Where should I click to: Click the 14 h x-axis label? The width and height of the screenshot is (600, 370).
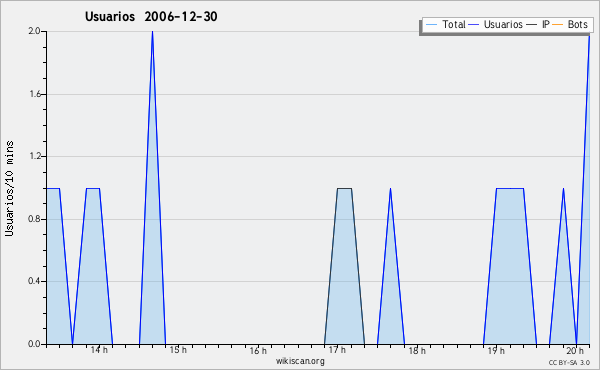(x=99, y=350)
